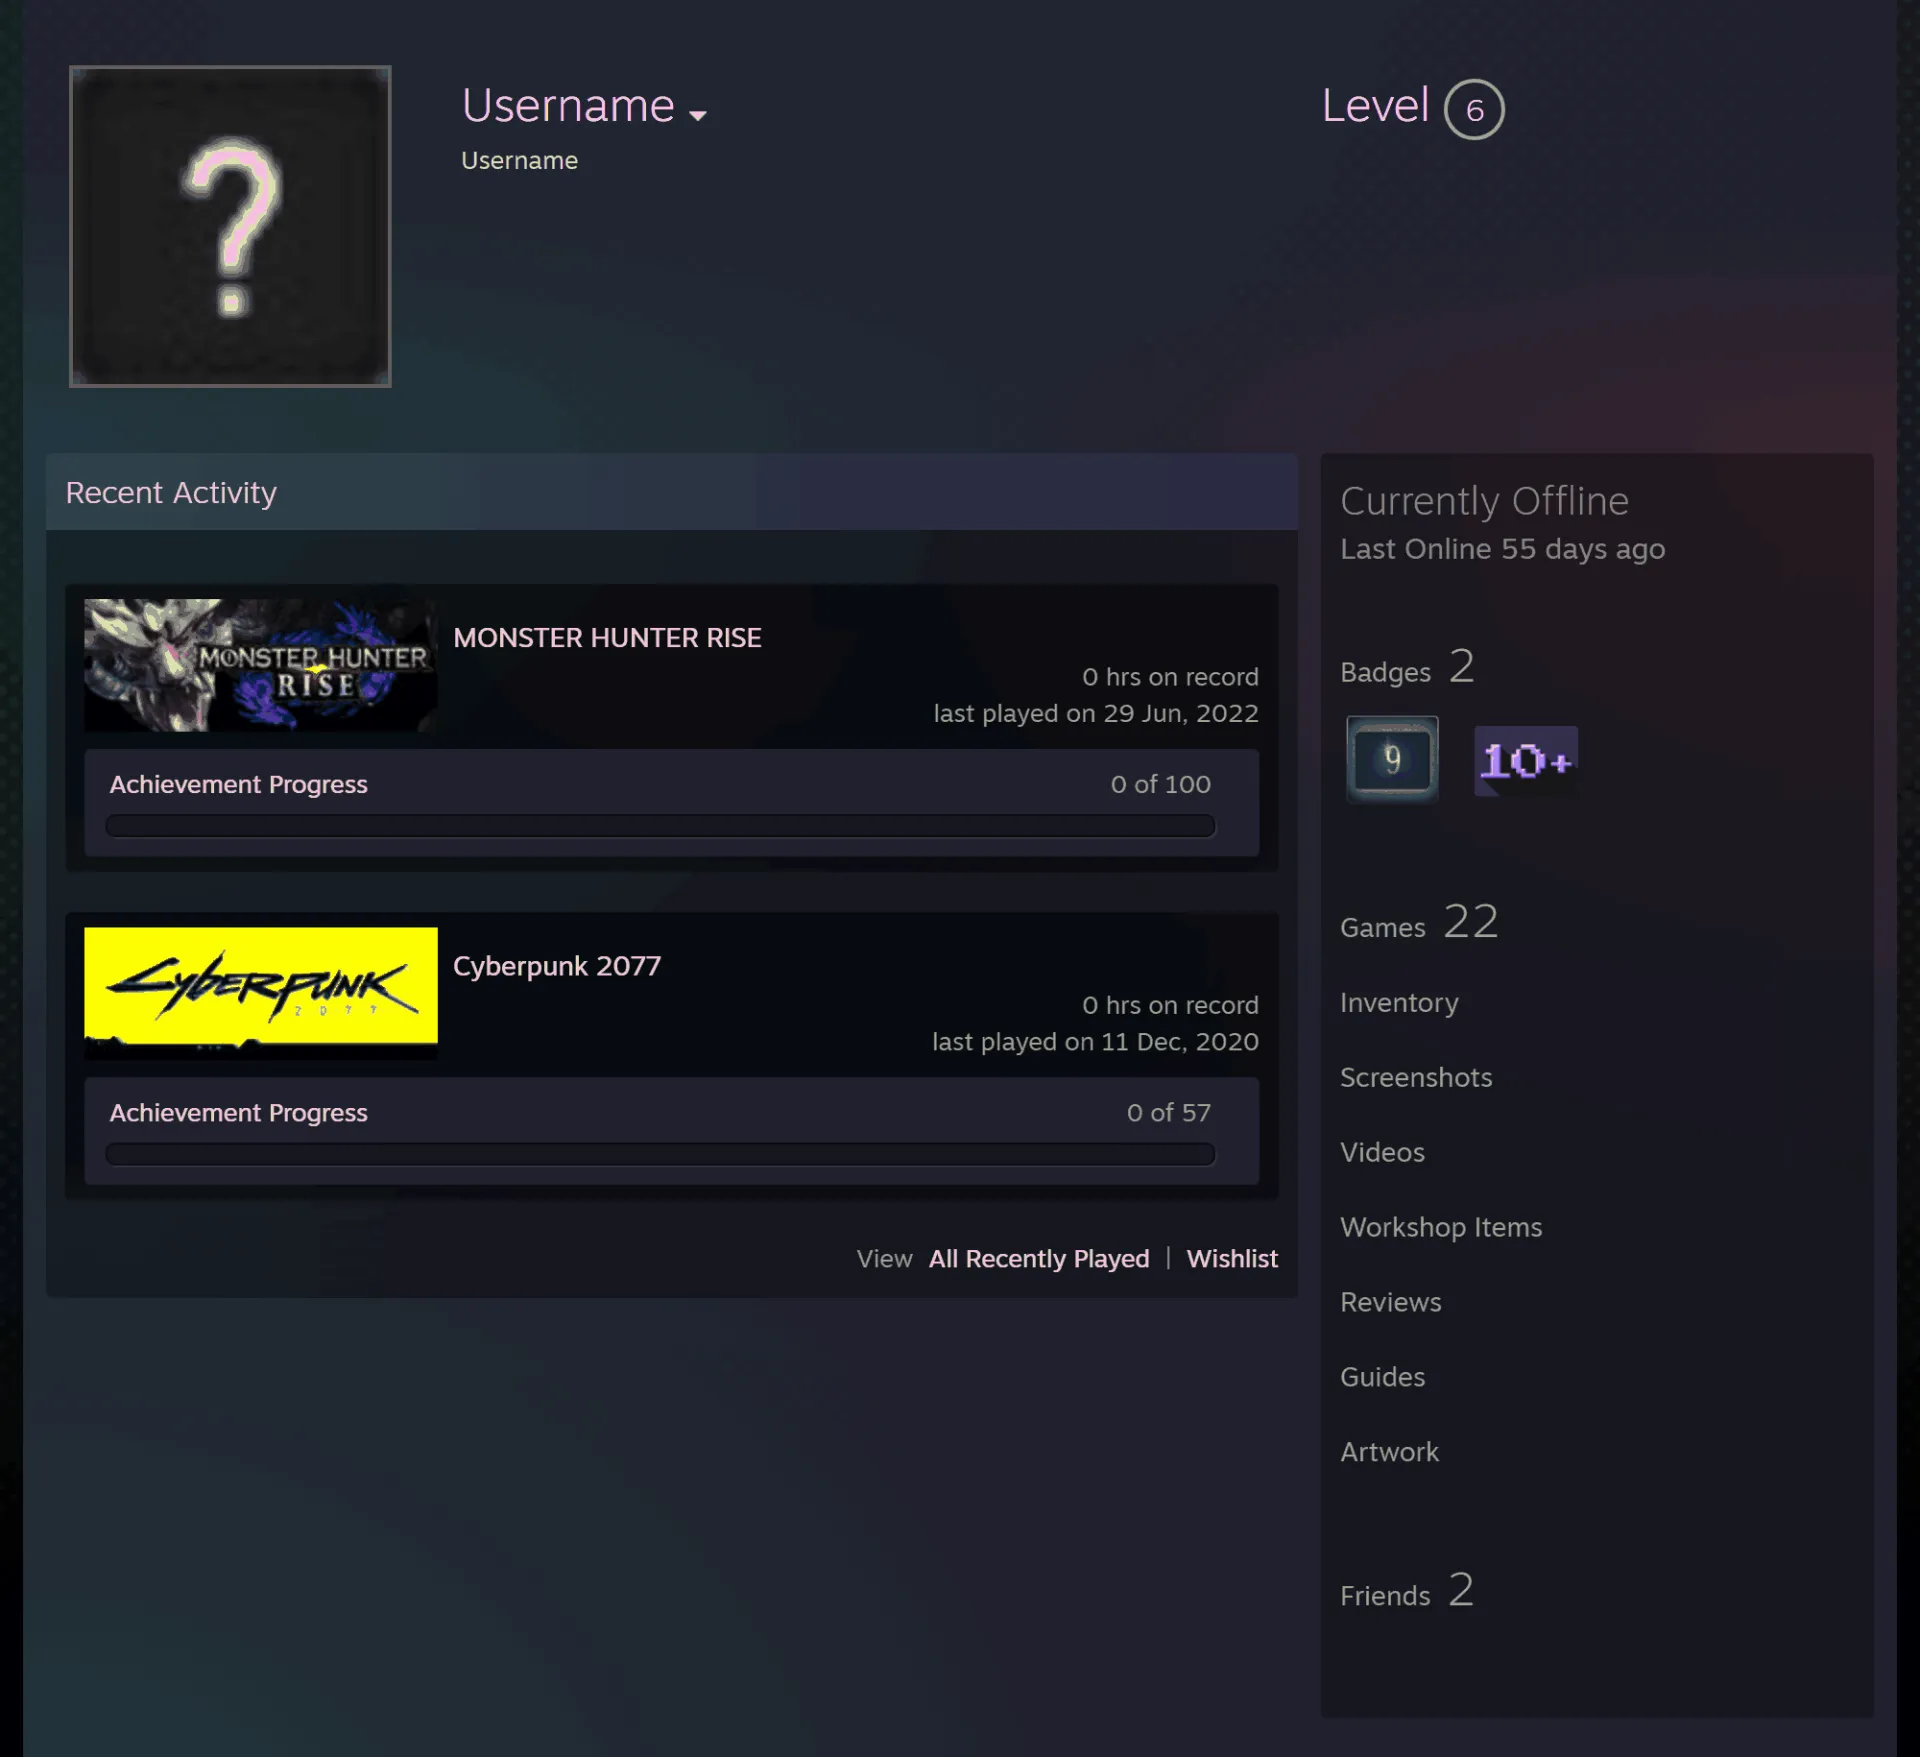The image size is (1920, 1757).
Task: Click "Last Online 55 days ago" status
Action: tap(1502, 550)
